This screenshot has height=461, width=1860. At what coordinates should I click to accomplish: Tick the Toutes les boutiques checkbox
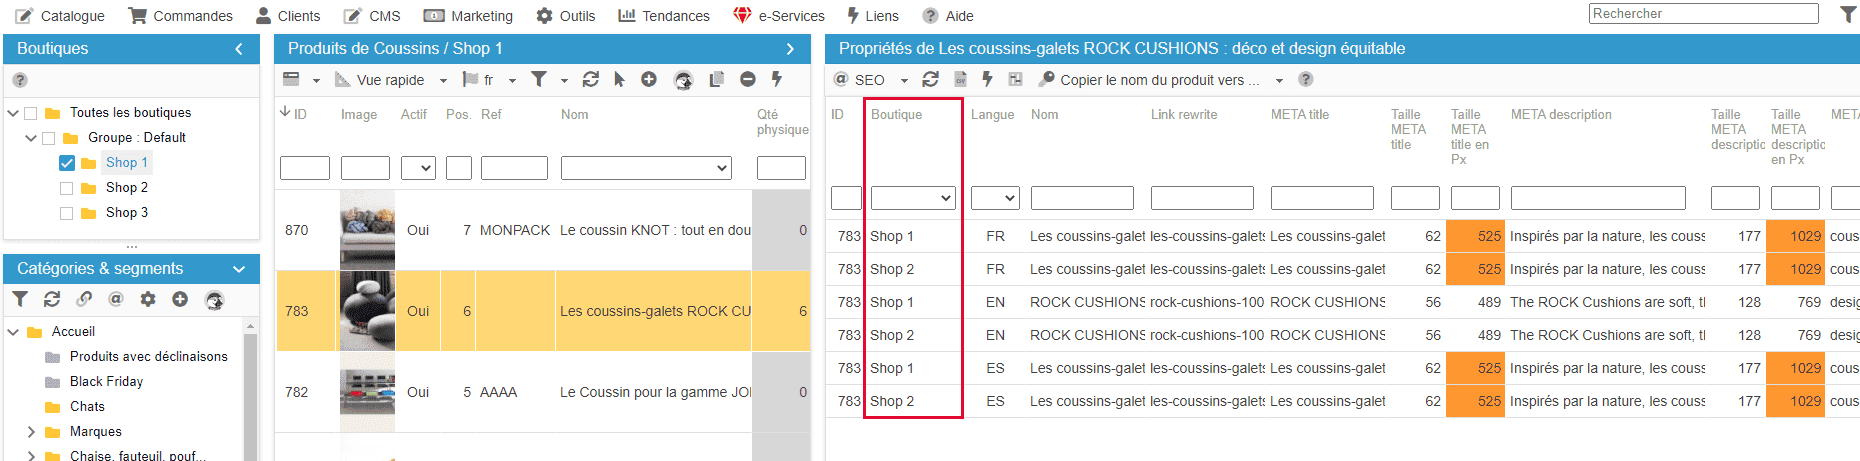31,113
